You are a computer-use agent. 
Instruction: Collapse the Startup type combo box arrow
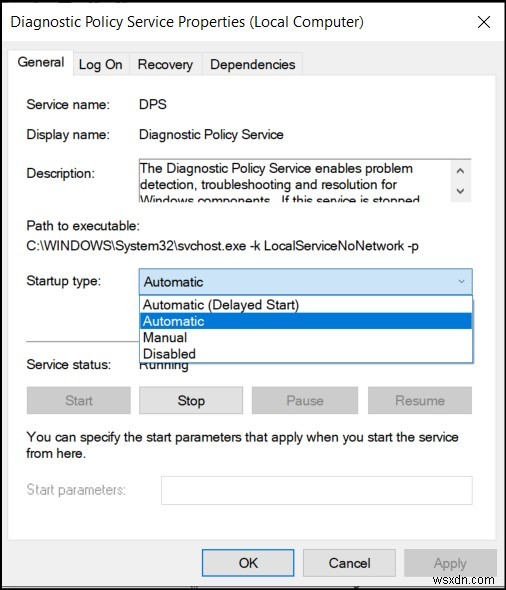click(461, 281)
